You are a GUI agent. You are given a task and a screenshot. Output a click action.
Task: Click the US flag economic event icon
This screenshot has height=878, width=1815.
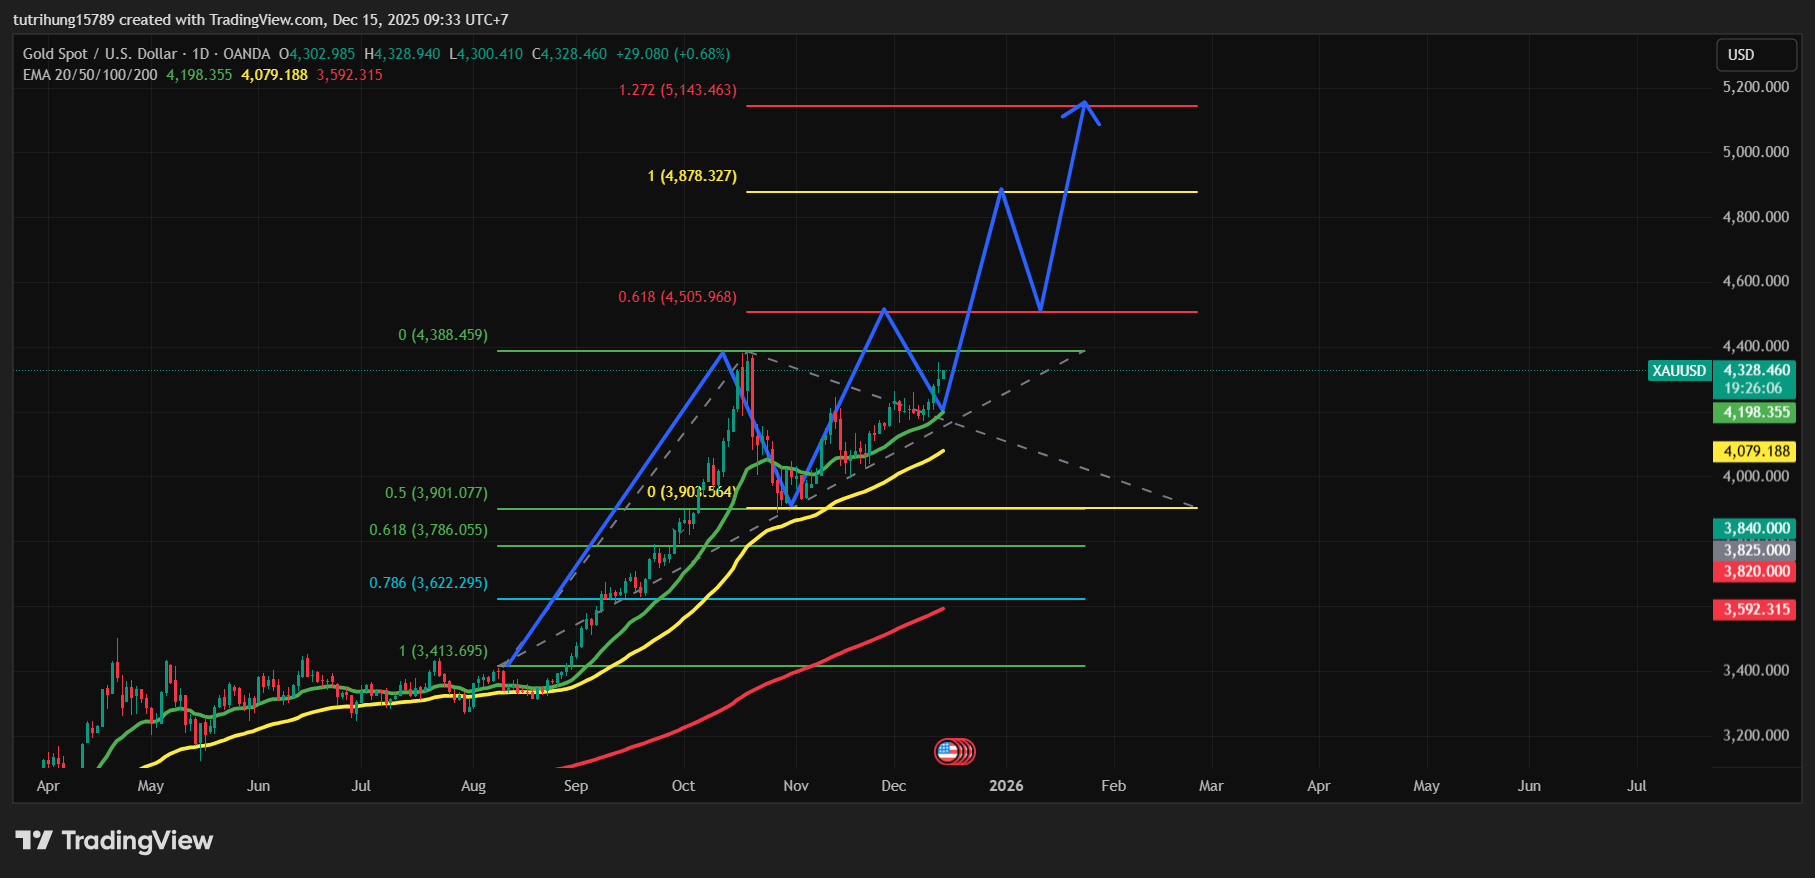point(948,751)
